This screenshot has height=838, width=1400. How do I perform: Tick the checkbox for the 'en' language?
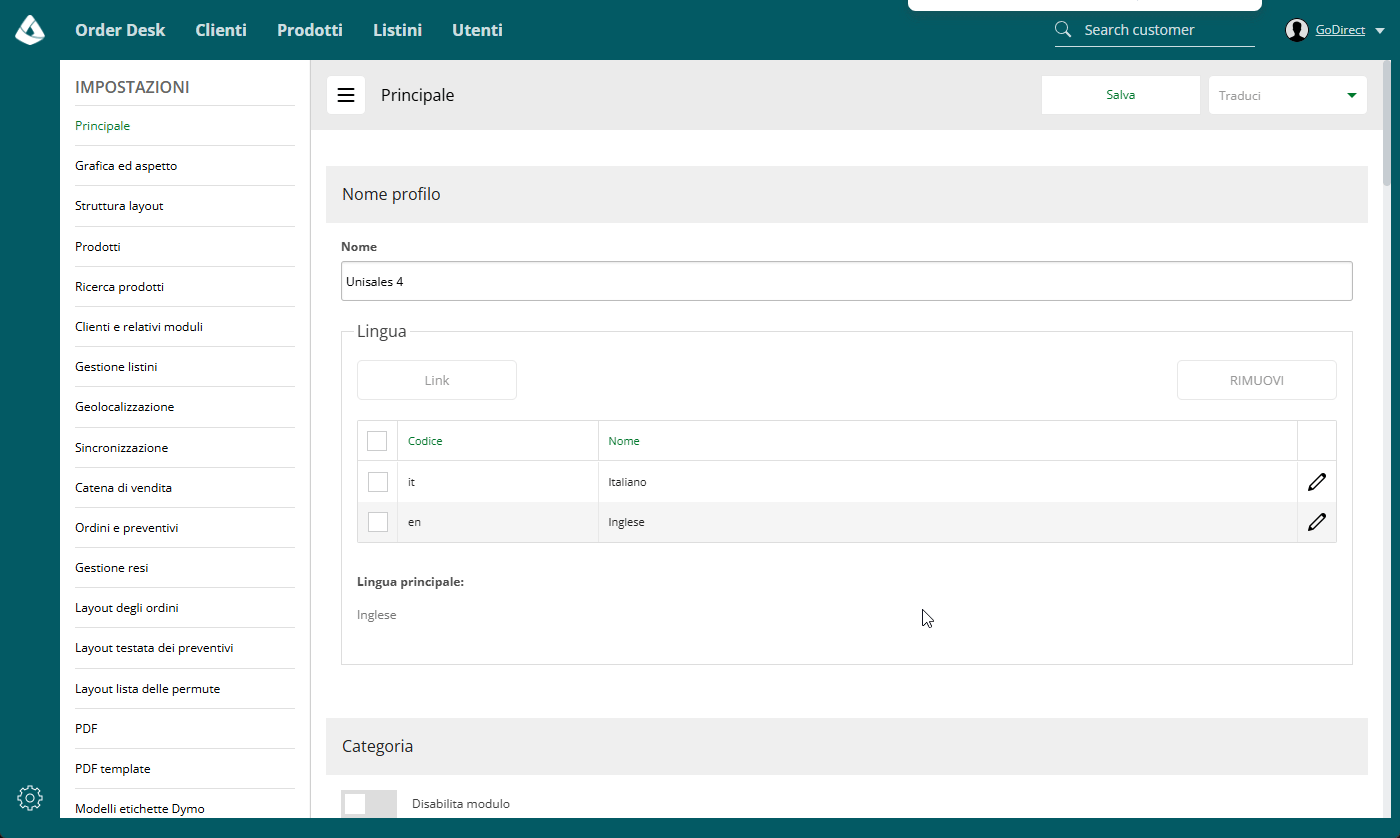[x=378, y=522]
